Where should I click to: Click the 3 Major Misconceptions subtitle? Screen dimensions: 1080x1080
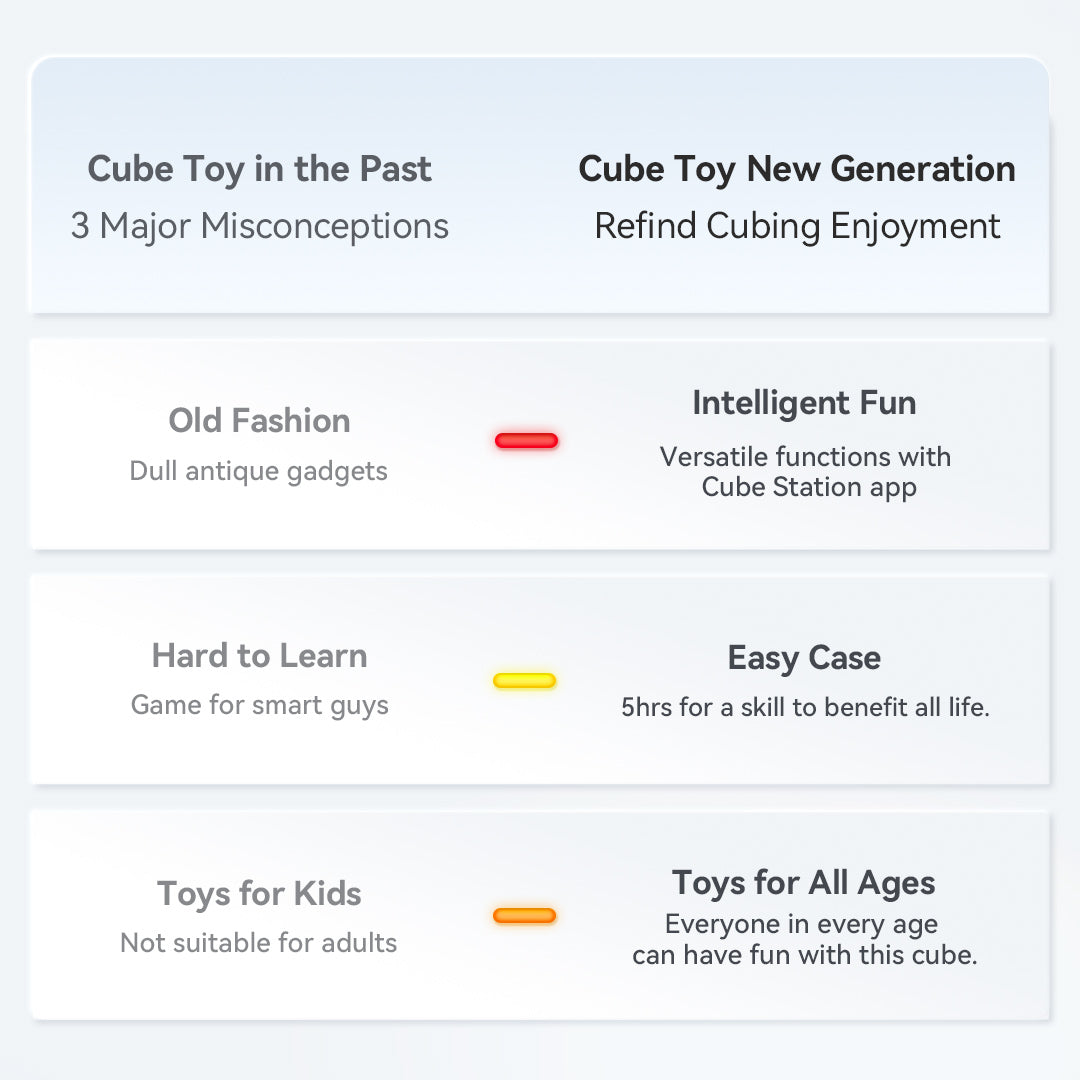point(260,227)
